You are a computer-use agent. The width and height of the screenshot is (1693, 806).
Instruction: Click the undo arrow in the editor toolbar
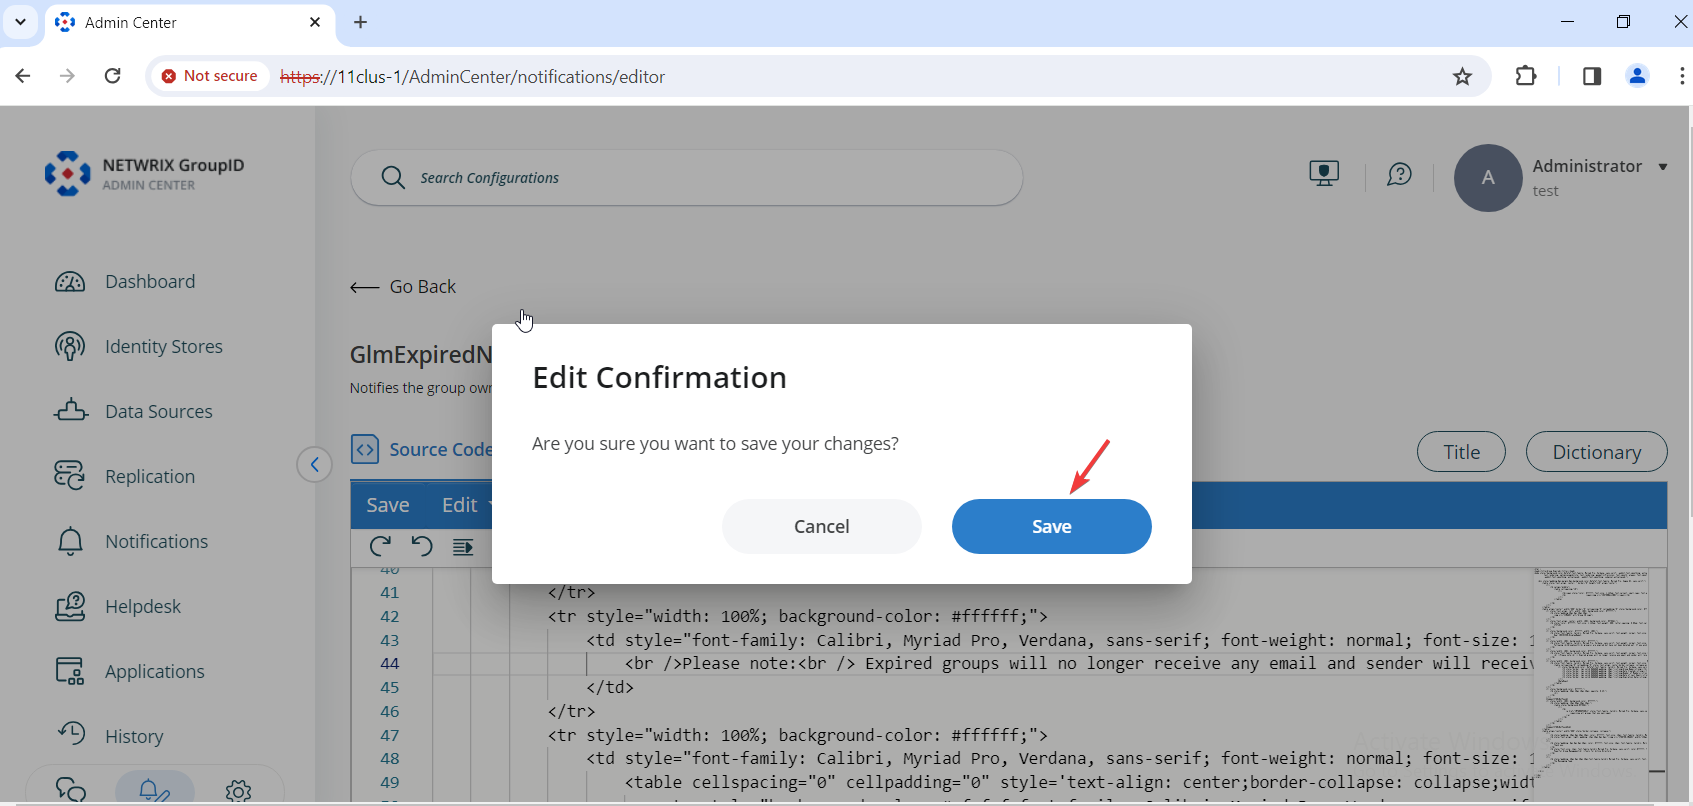pos(422,547)
